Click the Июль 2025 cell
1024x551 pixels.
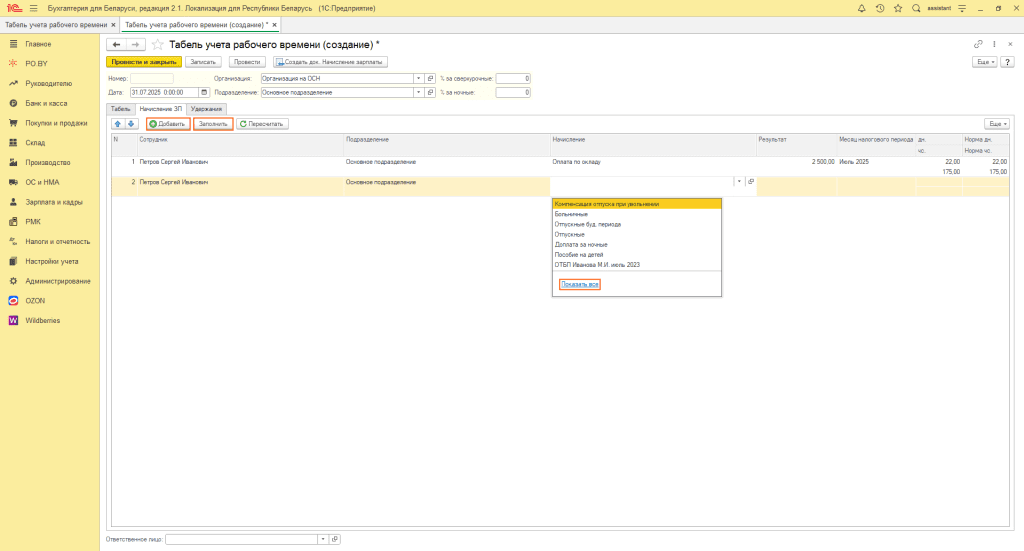(876, 162)
